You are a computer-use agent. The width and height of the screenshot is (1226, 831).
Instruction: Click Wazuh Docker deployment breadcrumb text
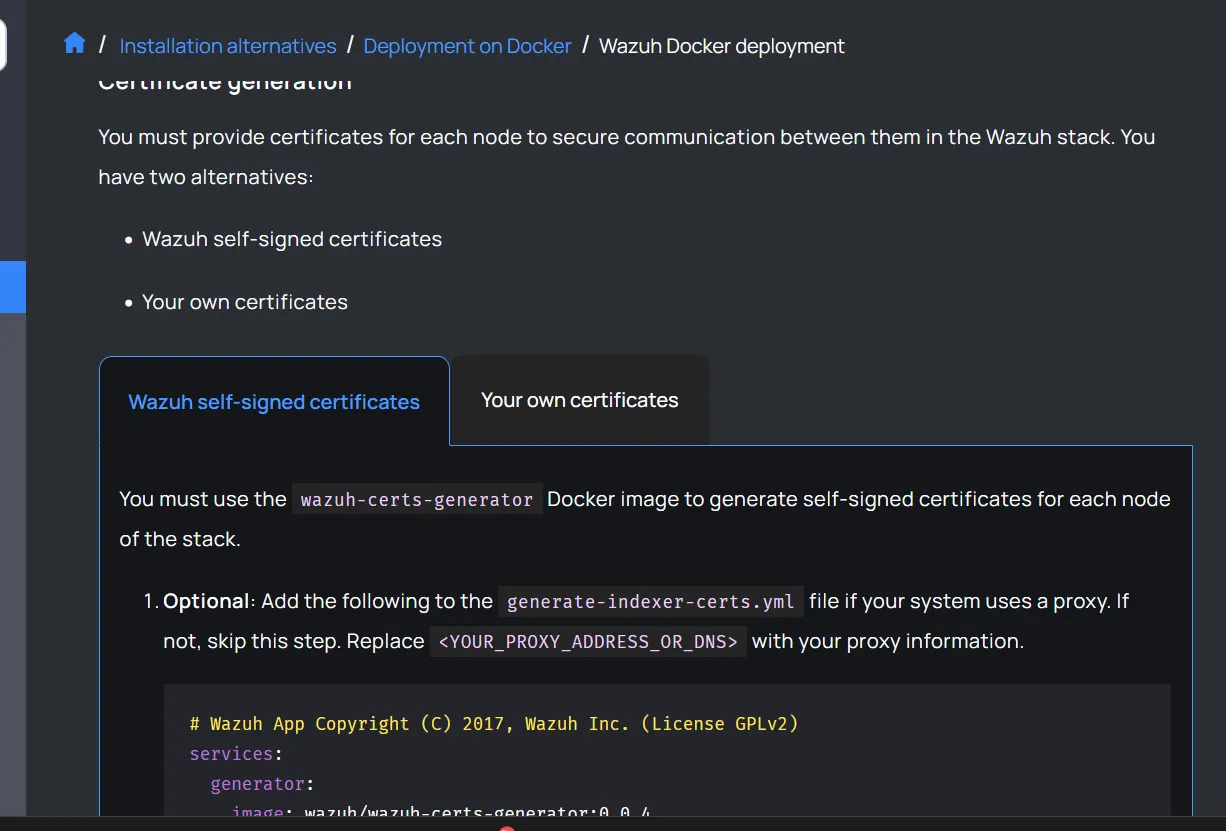pyautogui.click(x=721, y=46)
